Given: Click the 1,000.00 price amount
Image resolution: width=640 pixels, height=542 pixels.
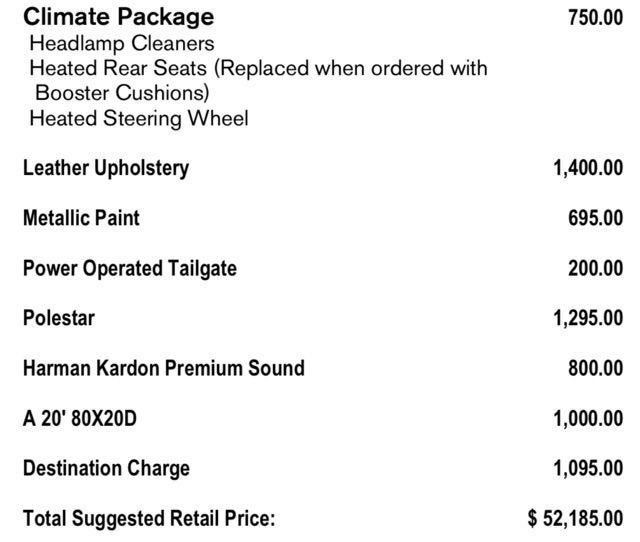Looking at the screenshot, I should [x=588, y=418].
